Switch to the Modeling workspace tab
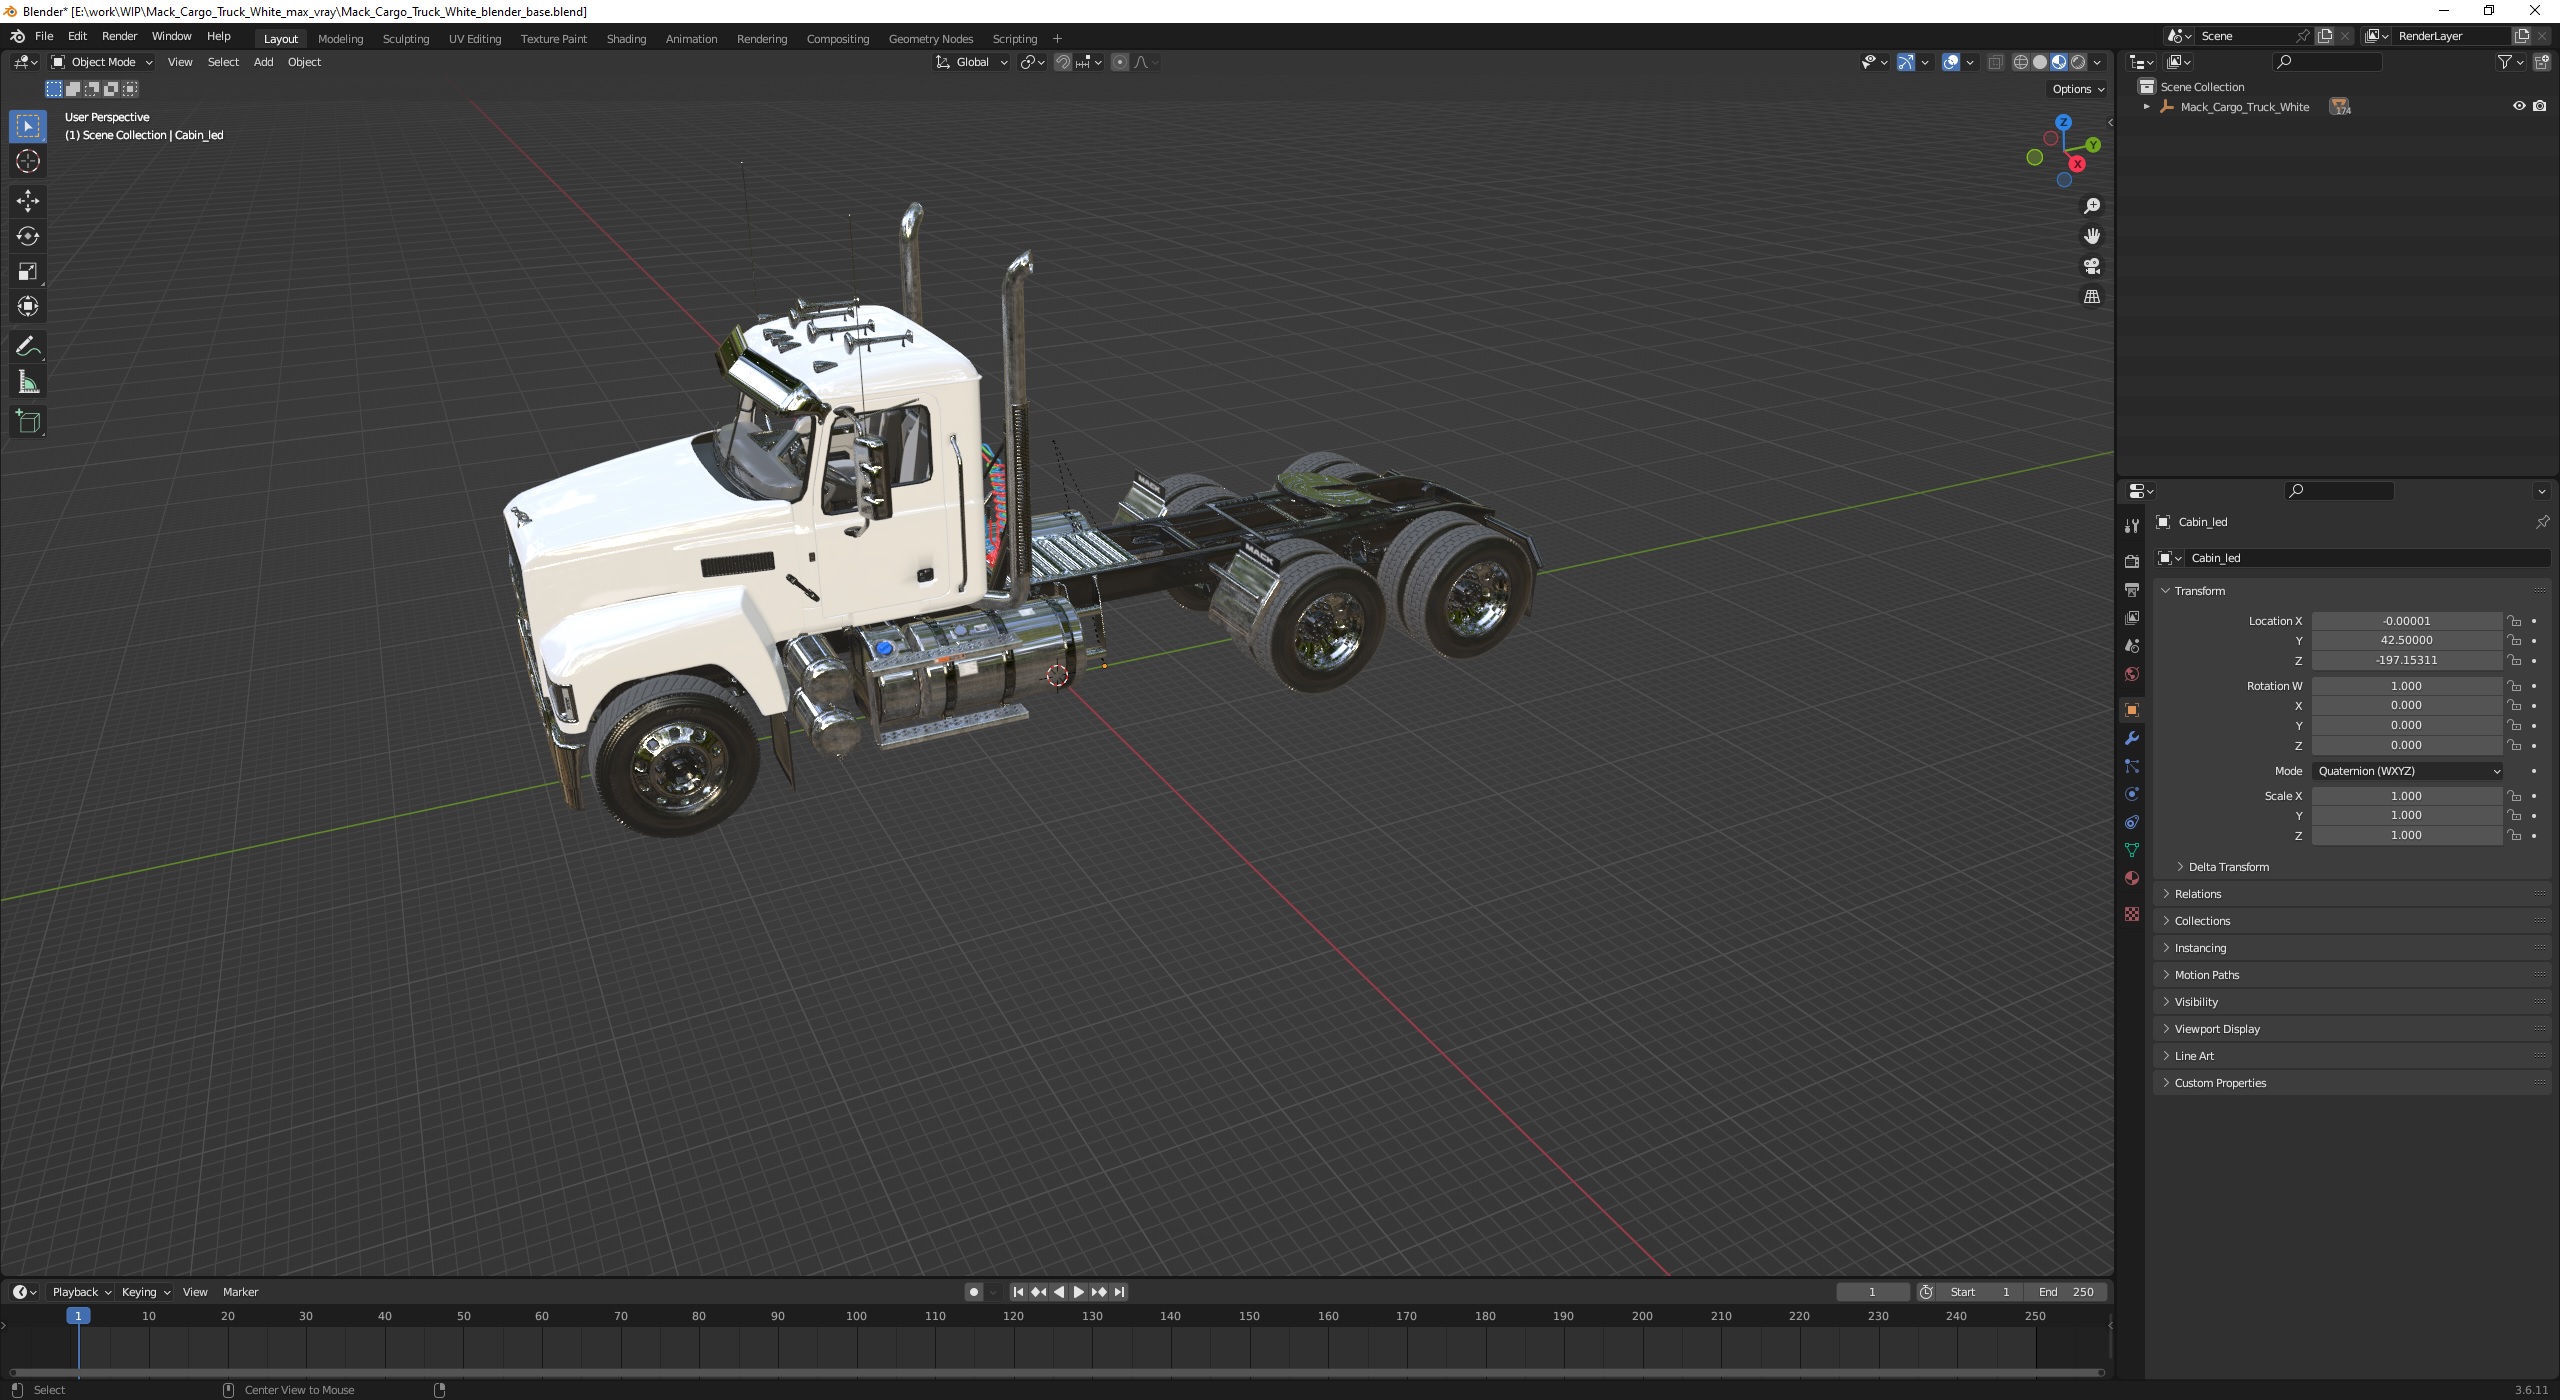 [x=340, y=39]
